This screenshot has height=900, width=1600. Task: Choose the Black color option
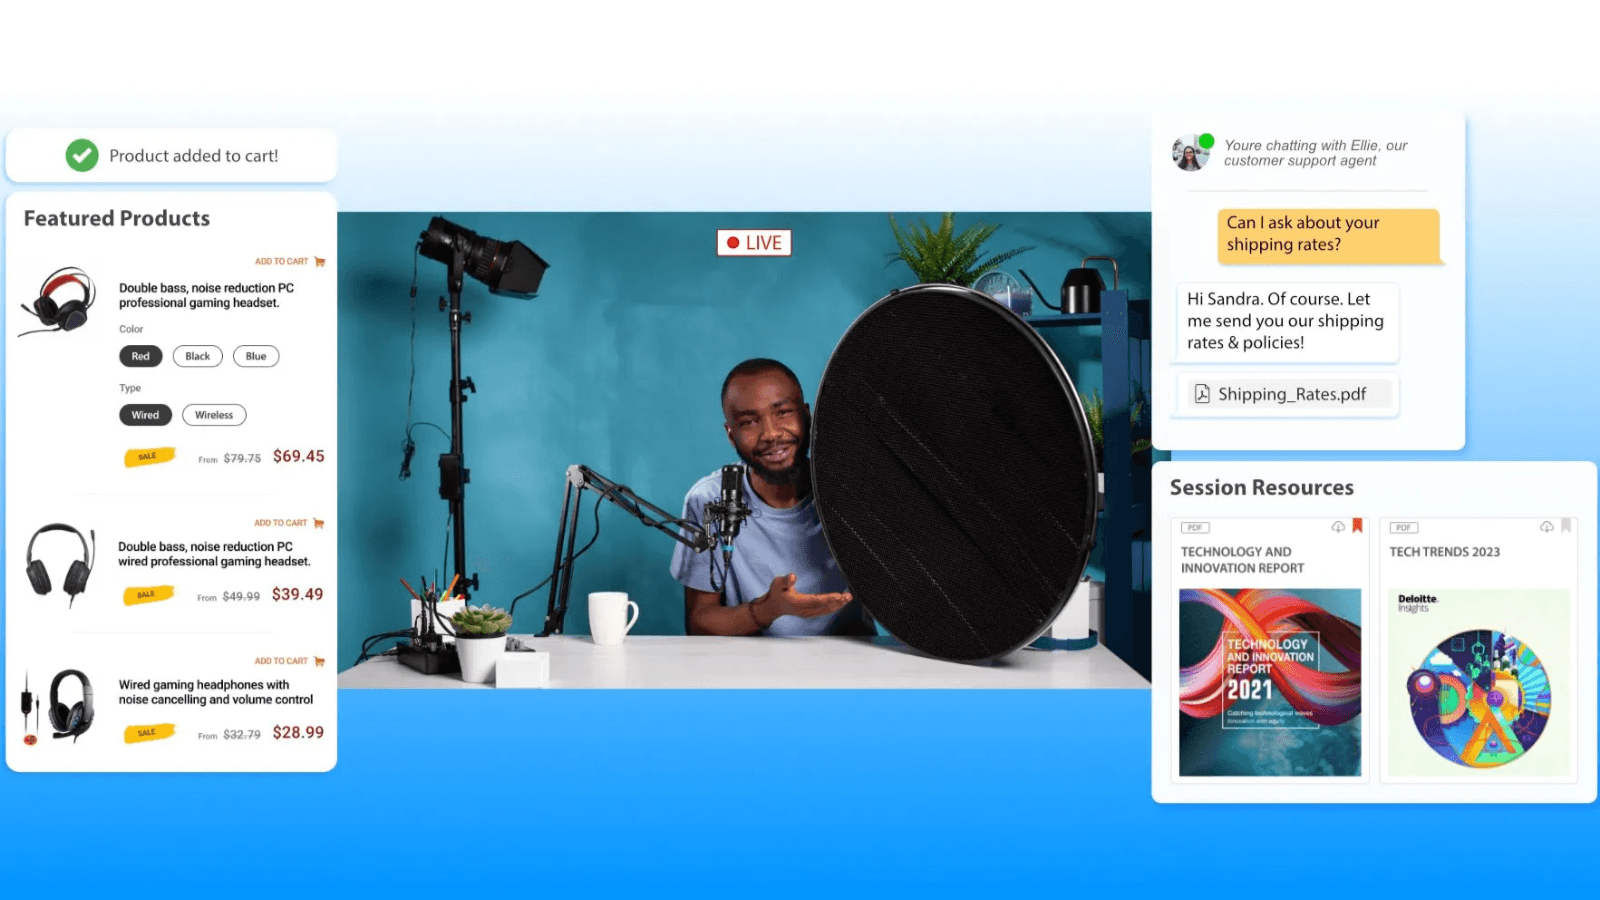point(197,356)
